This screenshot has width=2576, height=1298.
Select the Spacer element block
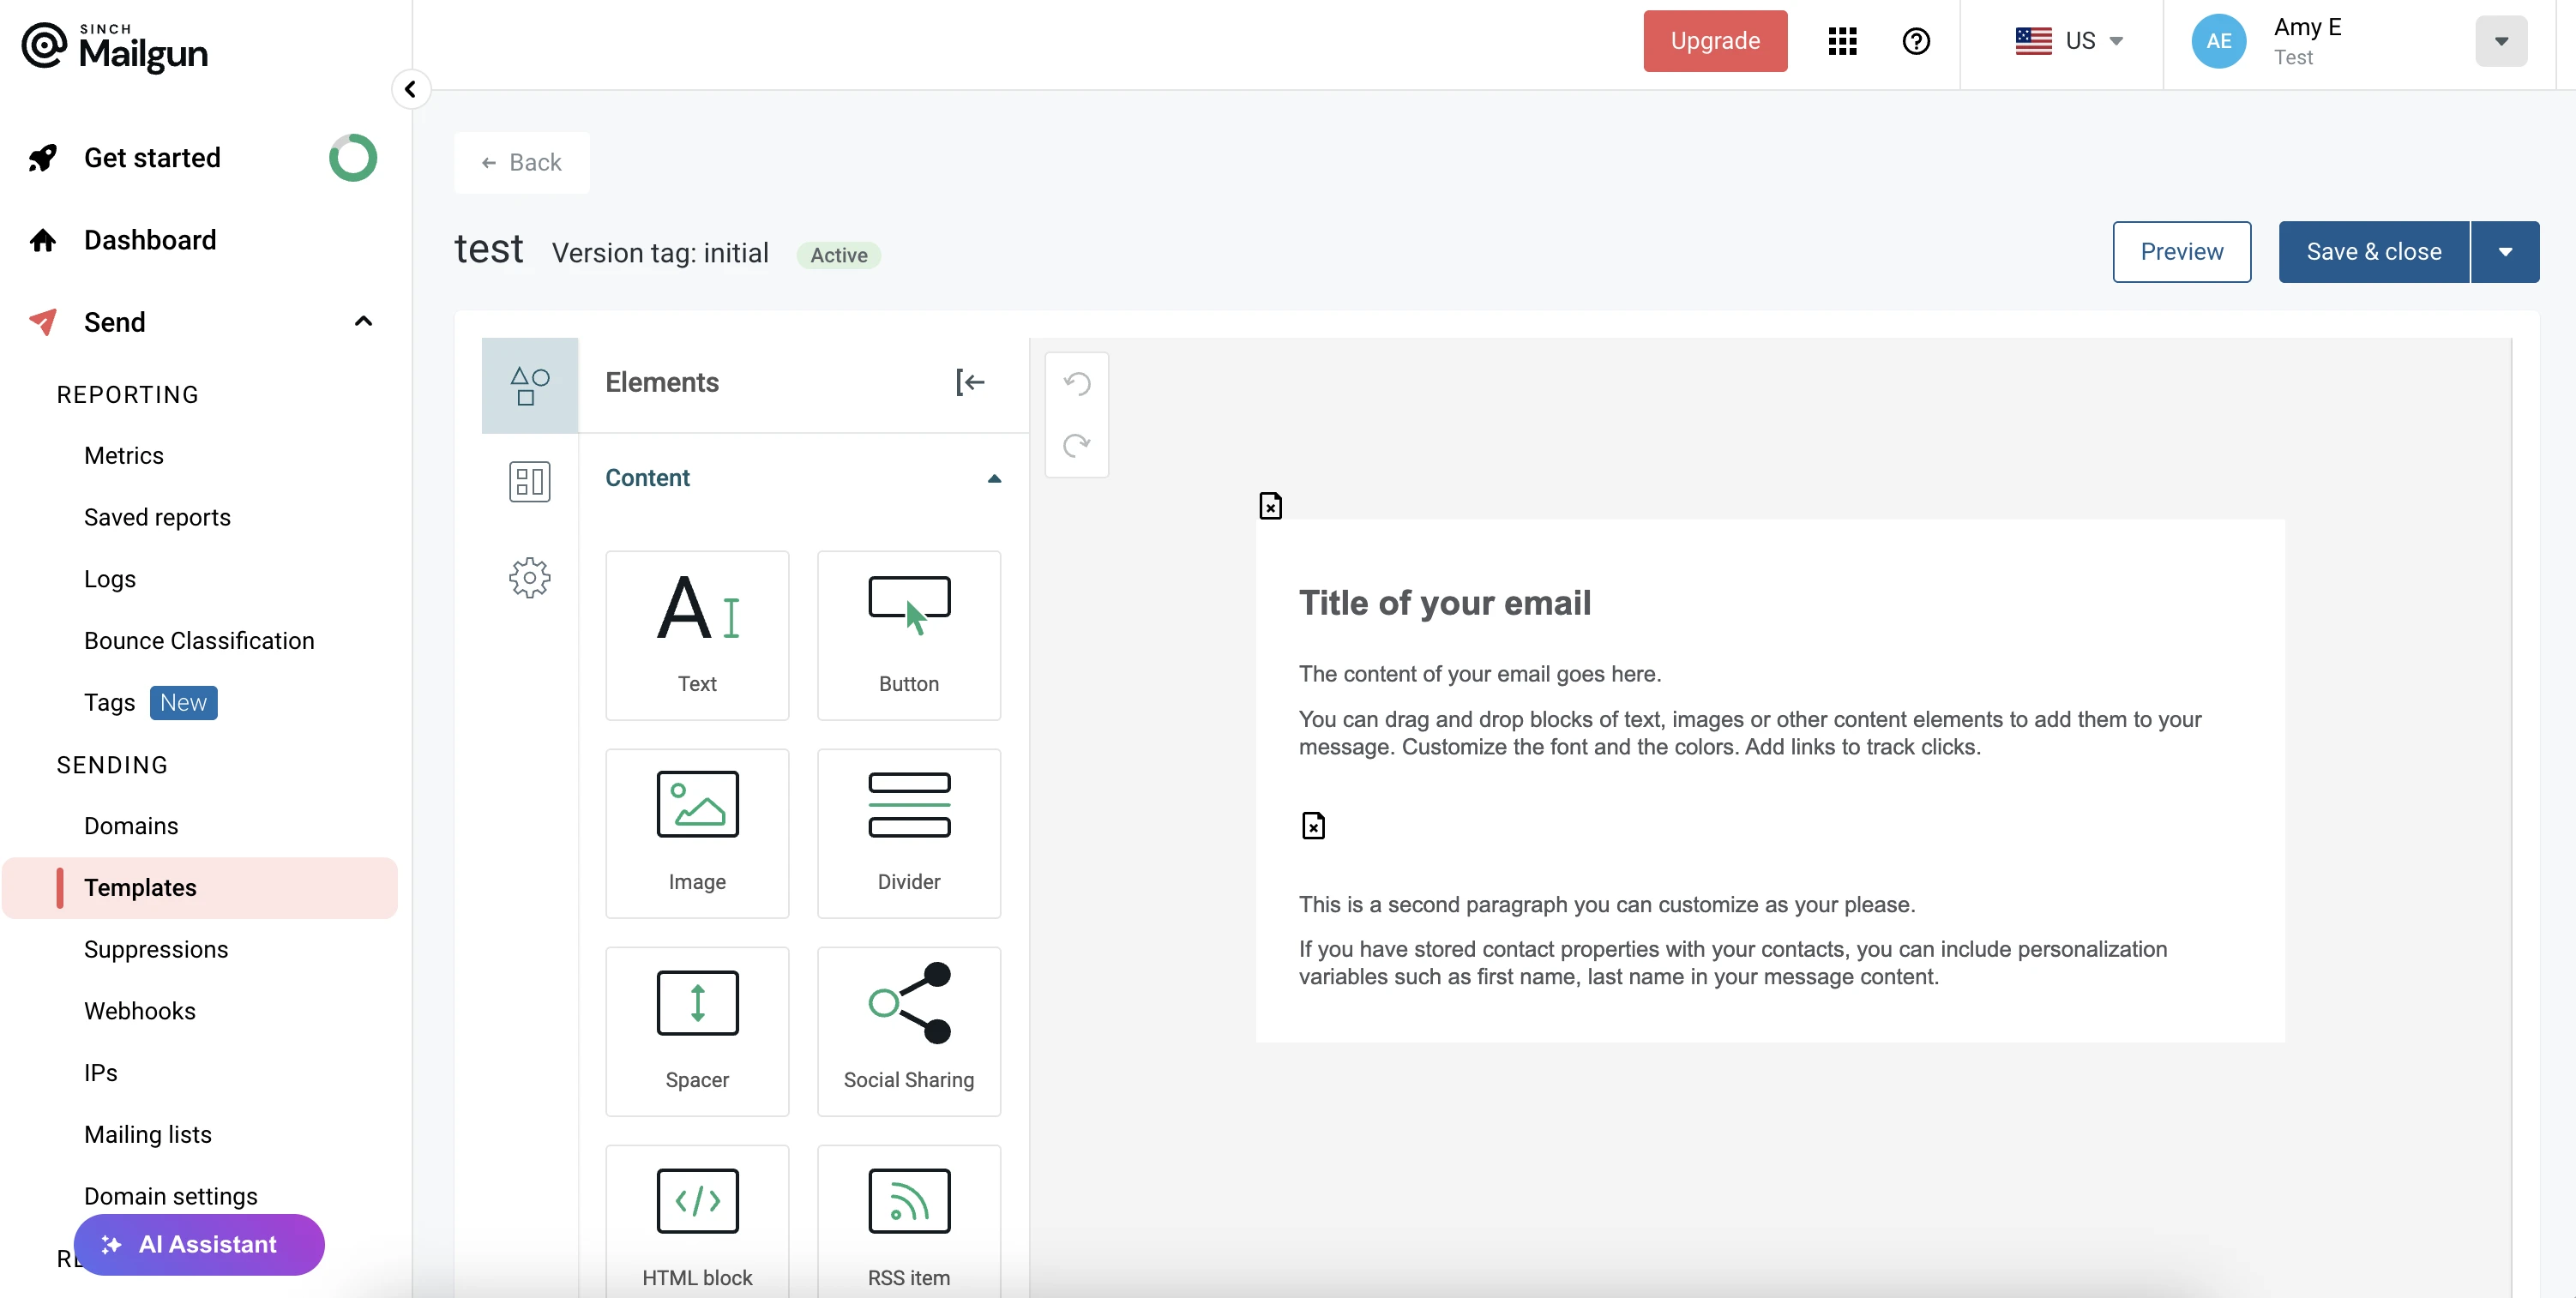coord(697,1030)
